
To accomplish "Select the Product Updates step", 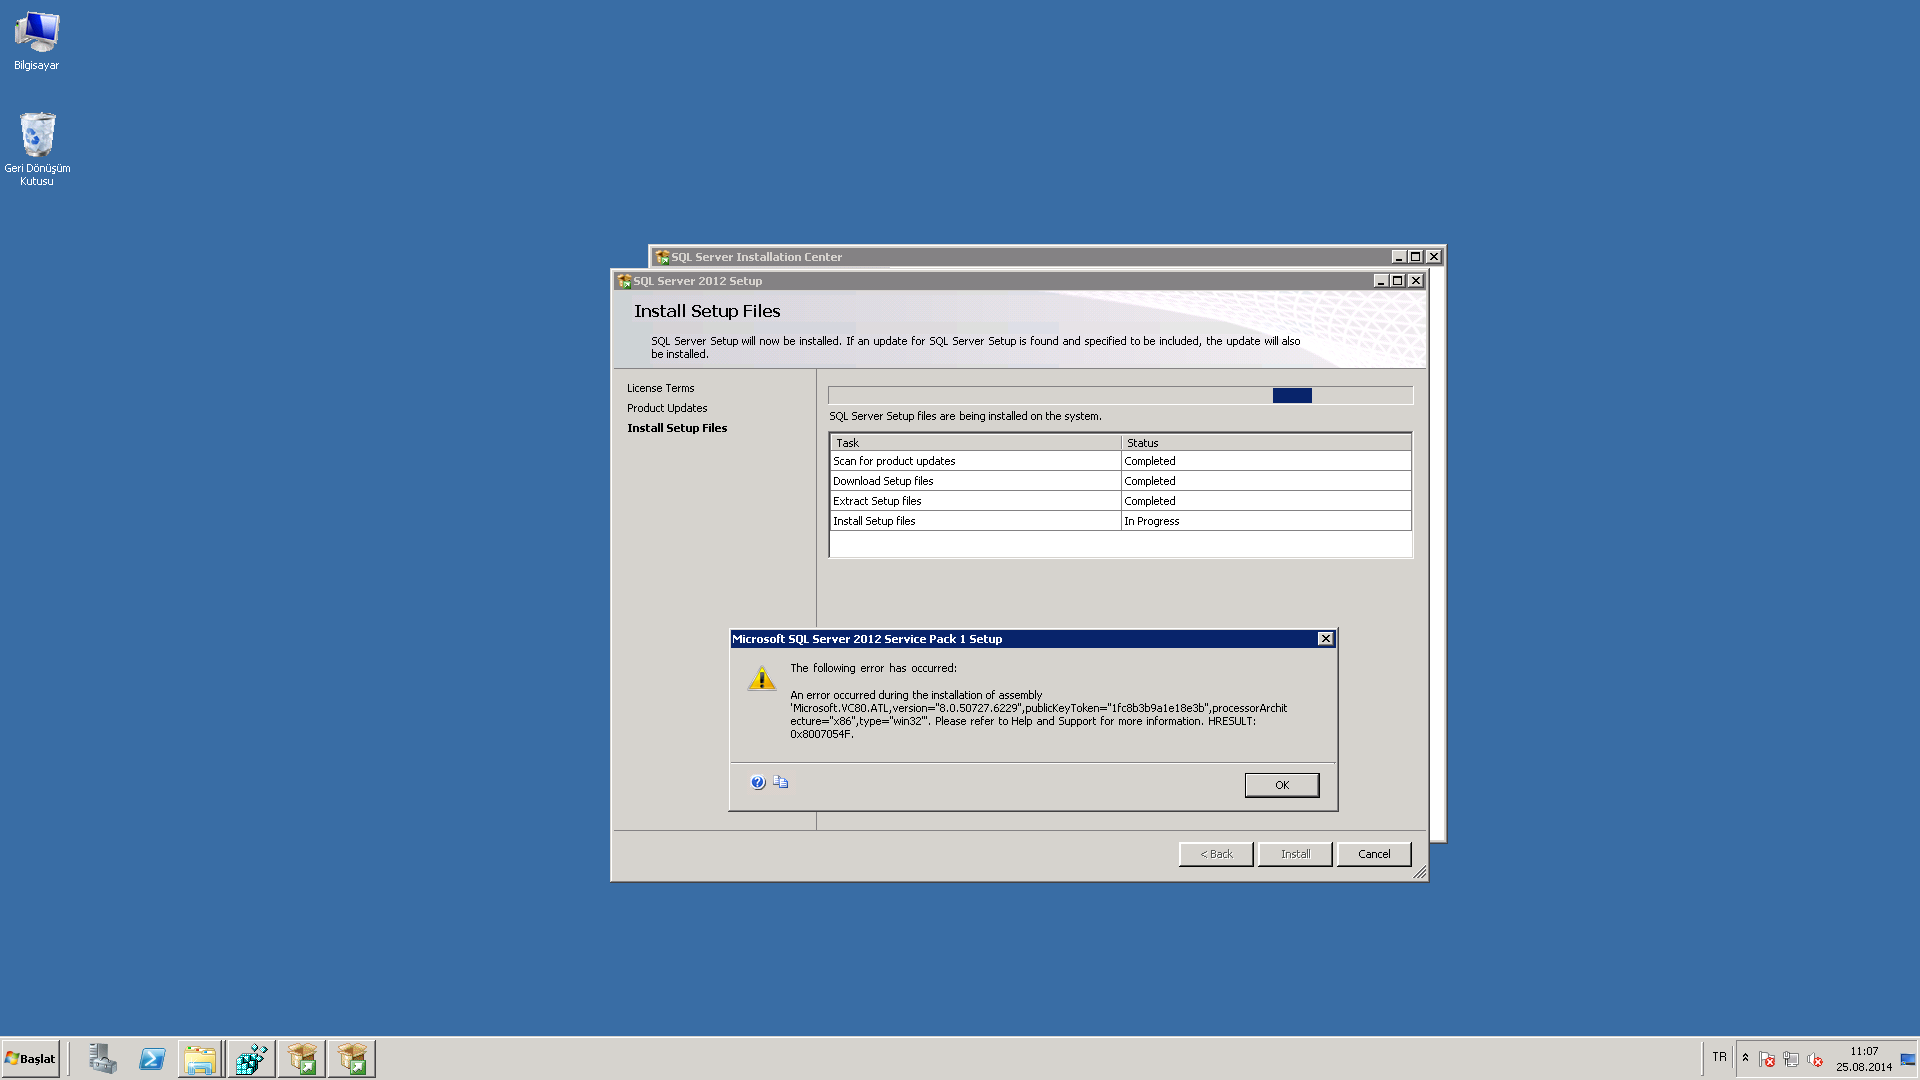I will [x=667, y=408].
